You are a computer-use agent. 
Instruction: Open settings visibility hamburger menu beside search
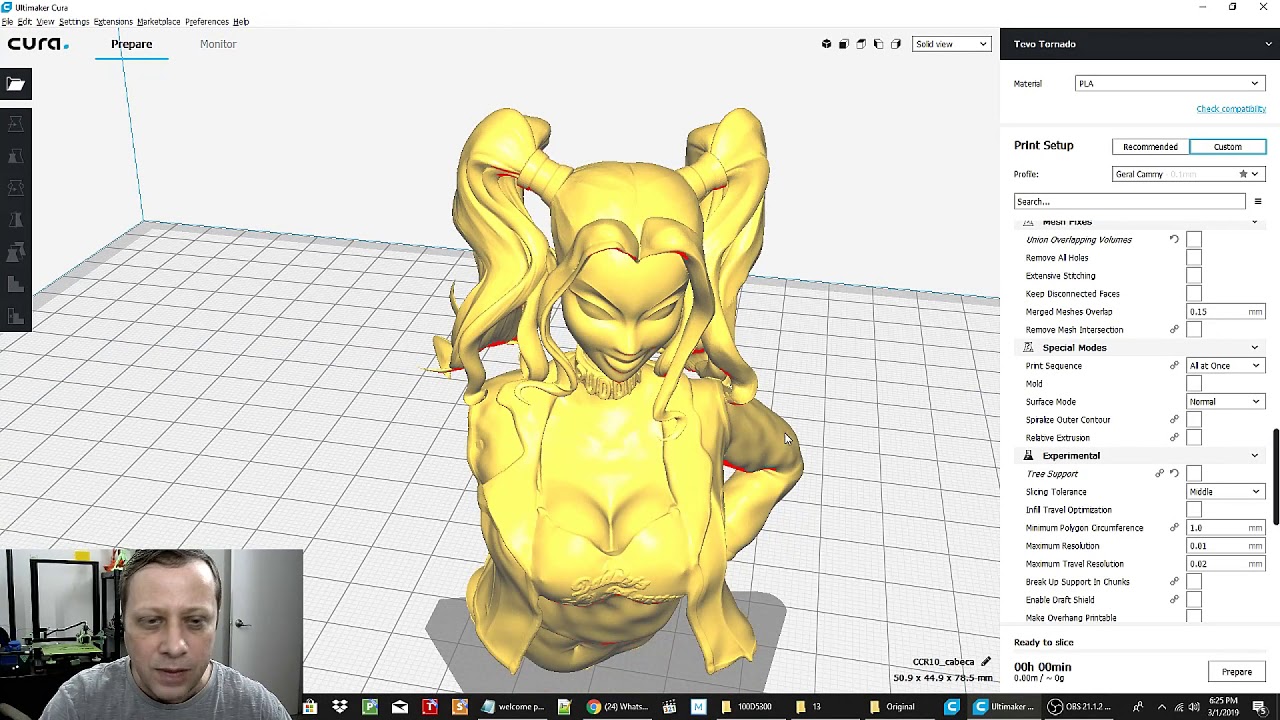(1258, 202)
